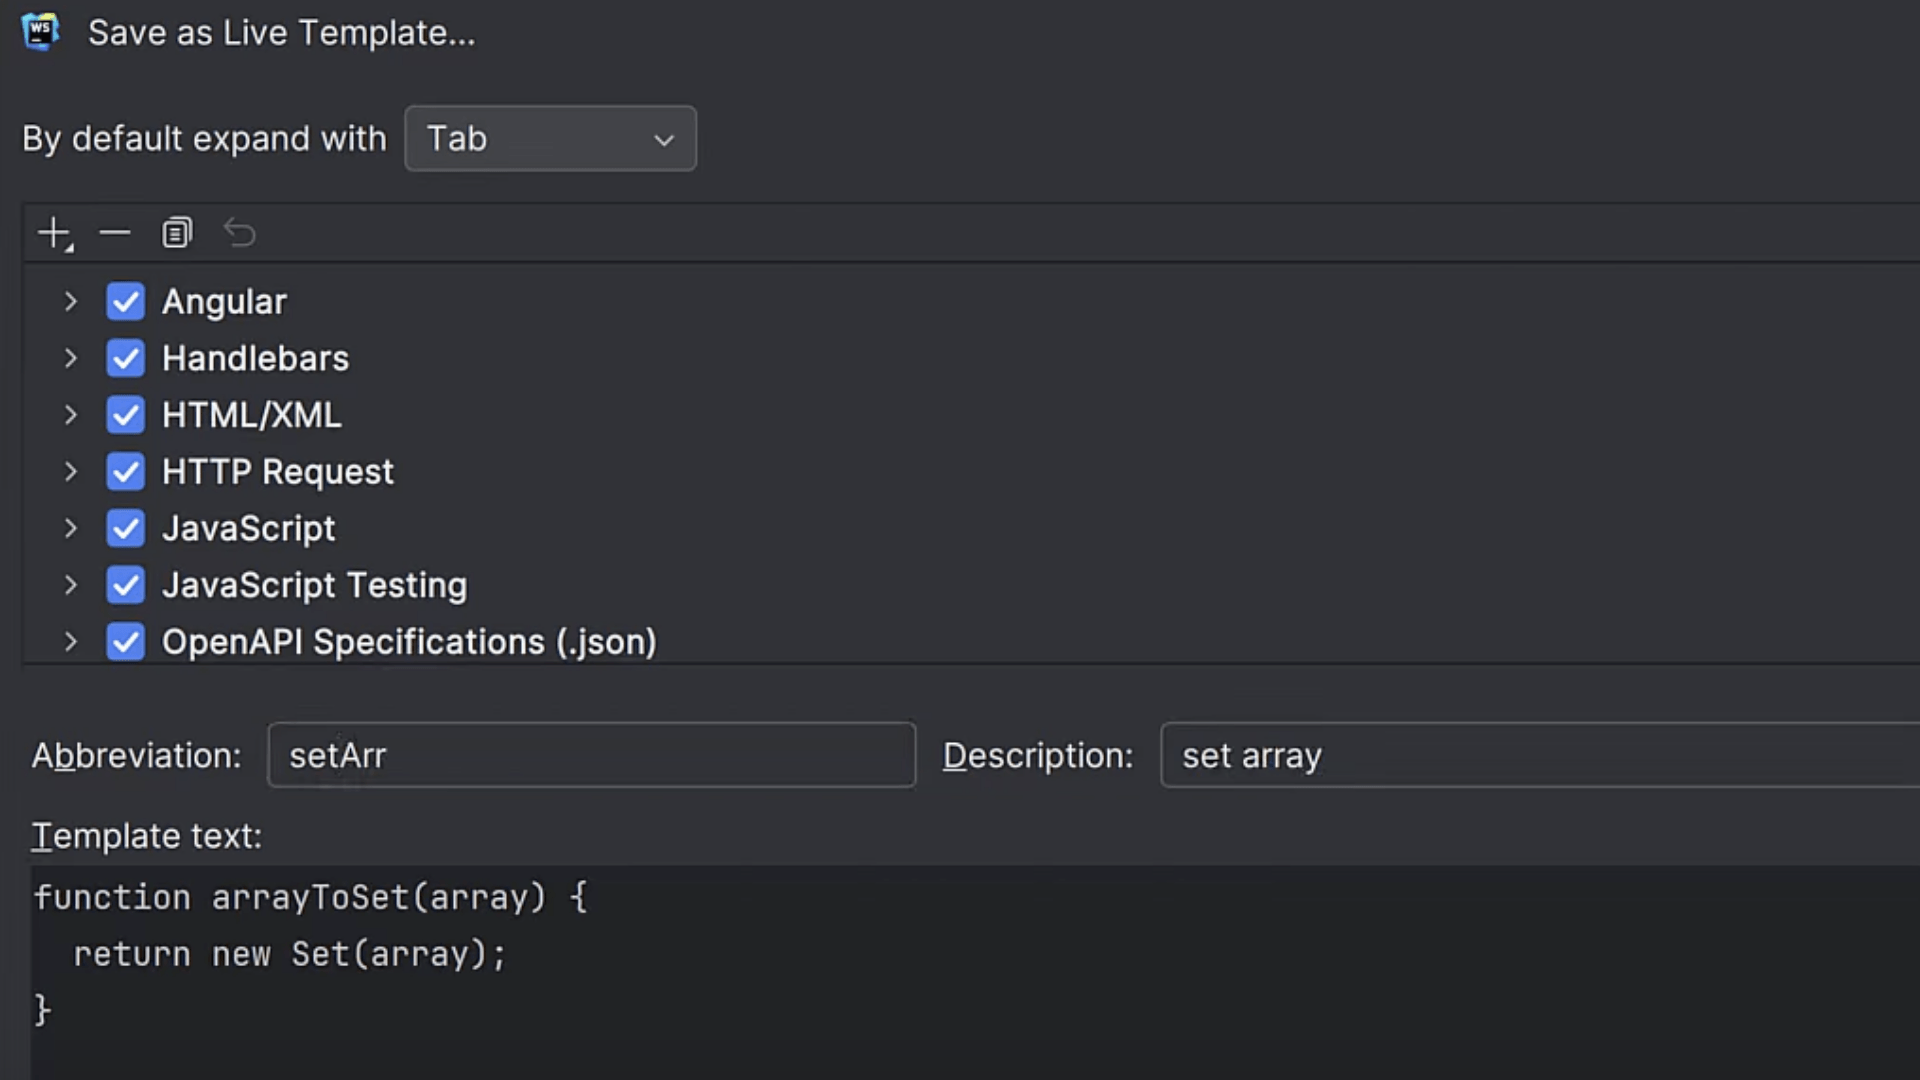Expand the HTML/XML template group
The image size is (1920, 1080).
[70, 415]
